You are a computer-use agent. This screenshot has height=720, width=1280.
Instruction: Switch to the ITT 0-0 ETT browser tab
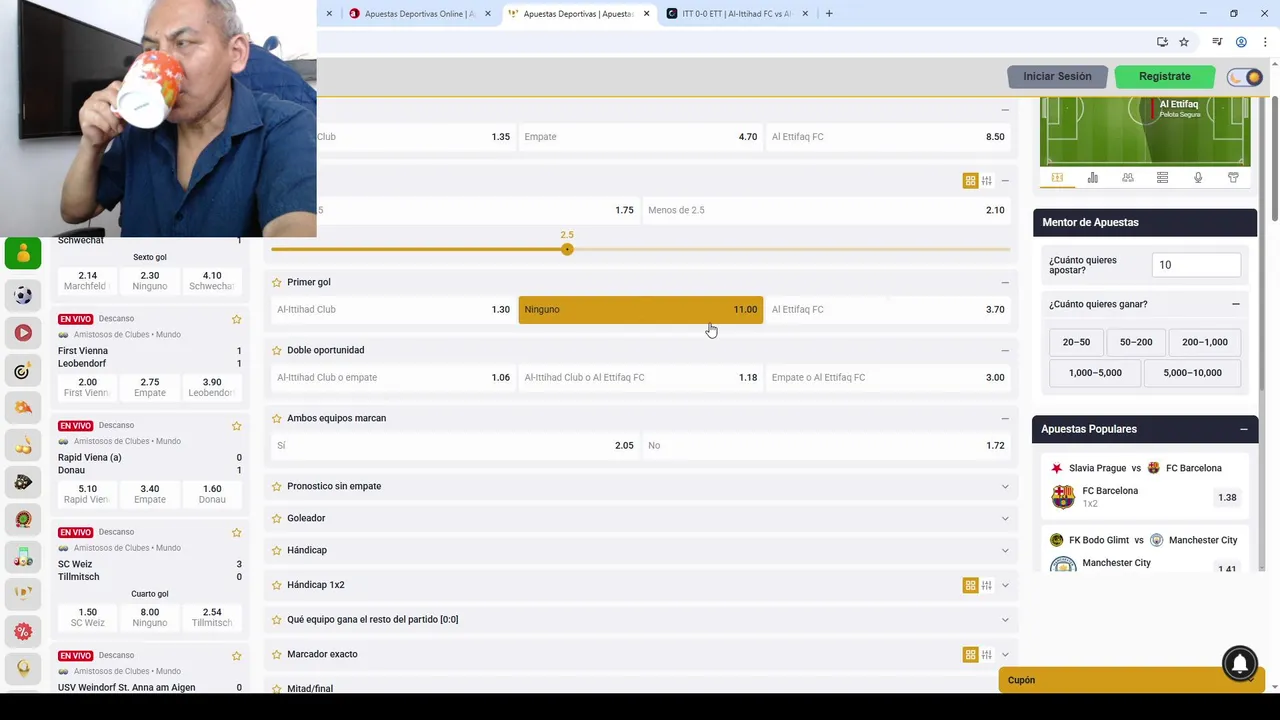tap(736, 14)
